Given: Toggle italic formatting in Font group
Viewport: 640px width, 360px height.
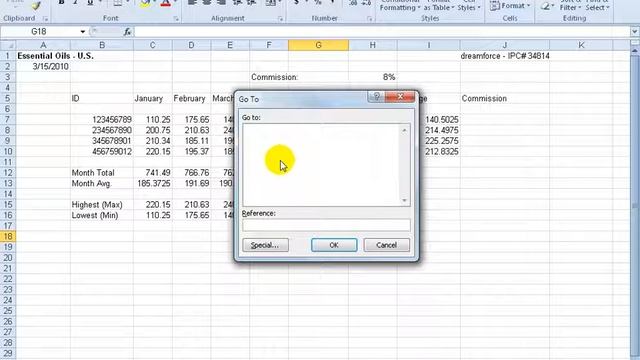Looking at the screenshot, I should (x=76, y=3).
